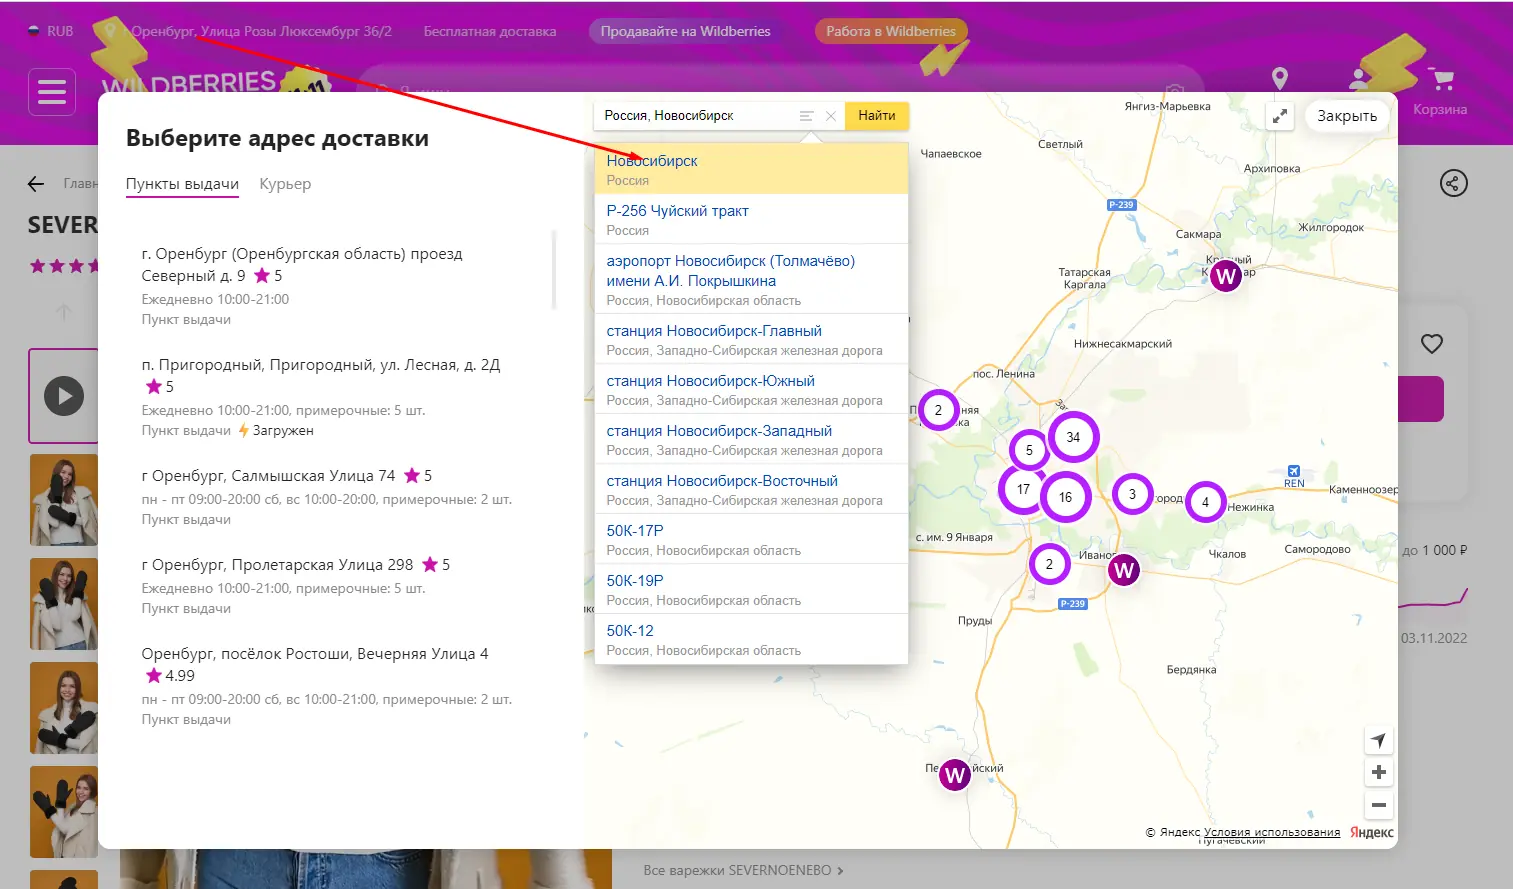
Task: Click the fullscreen expand map icon
Action: (x=1279, y=116)
